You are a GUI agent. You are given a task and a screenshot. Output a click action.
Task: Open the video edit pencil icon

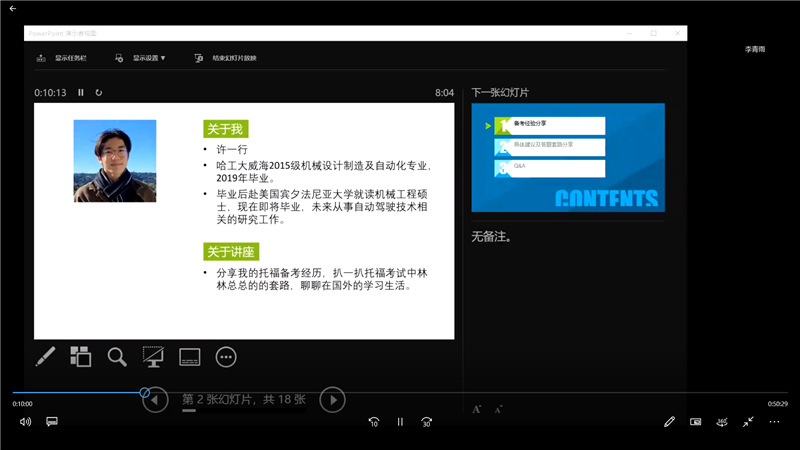pos(669,422)
